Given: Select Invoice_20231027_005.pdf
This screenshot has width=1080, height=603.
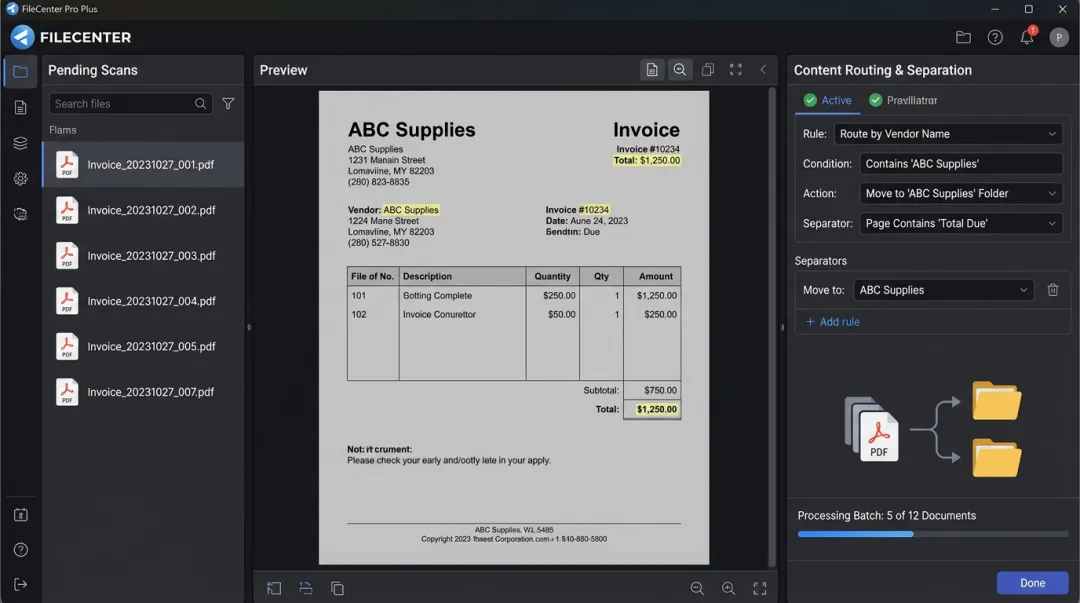Looking at the screenshot, I should point(143,347).
